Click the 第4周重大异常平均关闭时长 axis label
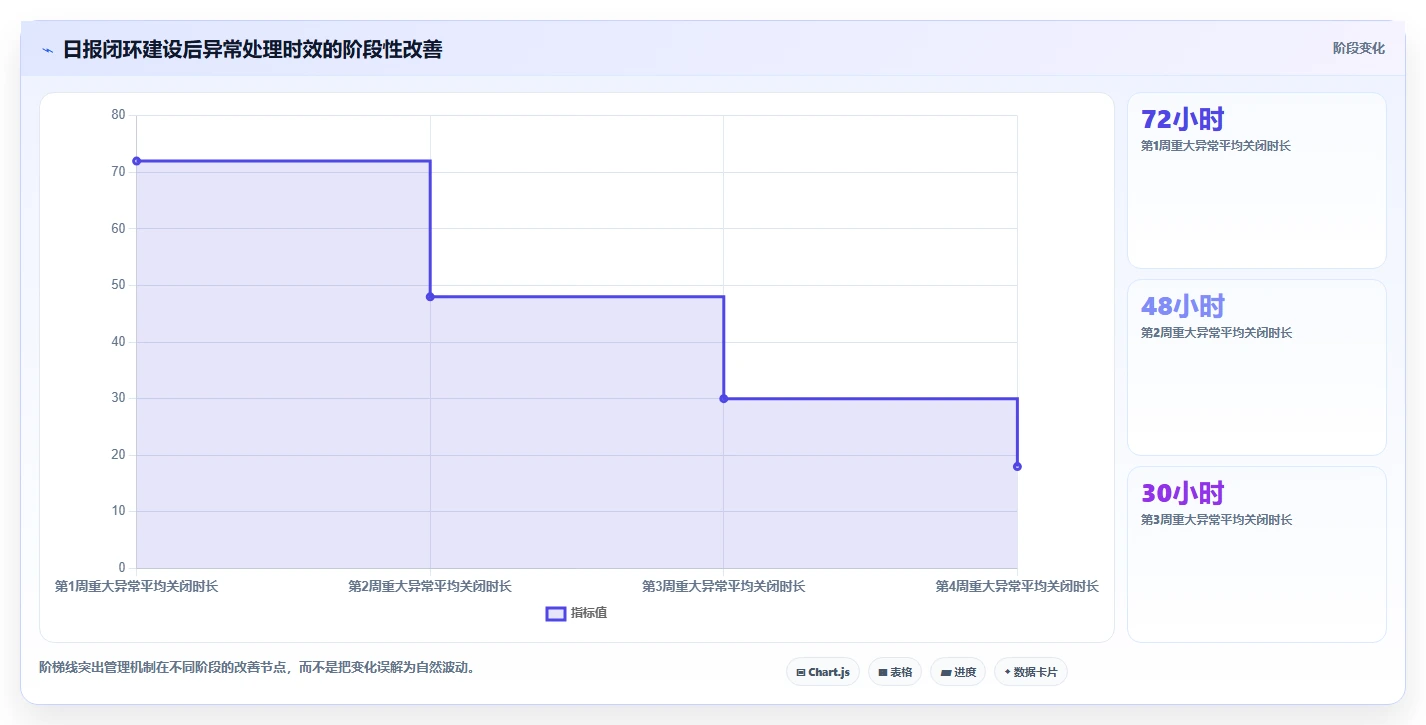 coord(1017,586)
